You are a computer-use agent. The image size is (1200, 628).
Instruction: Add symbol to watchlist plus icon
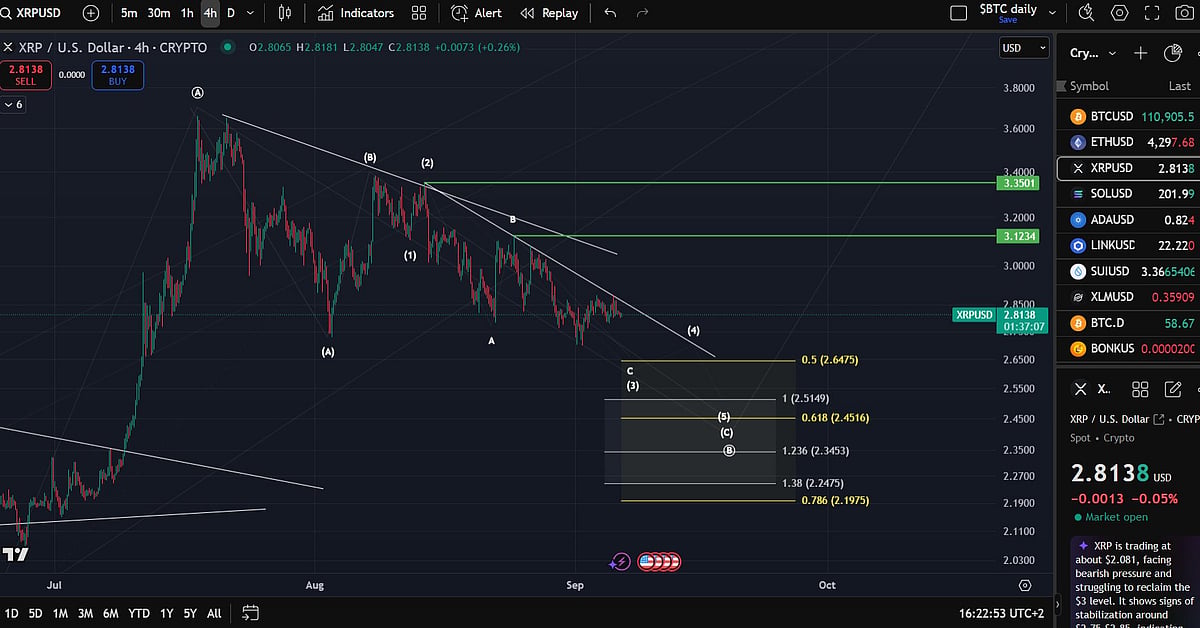(x=1140, y=53)
